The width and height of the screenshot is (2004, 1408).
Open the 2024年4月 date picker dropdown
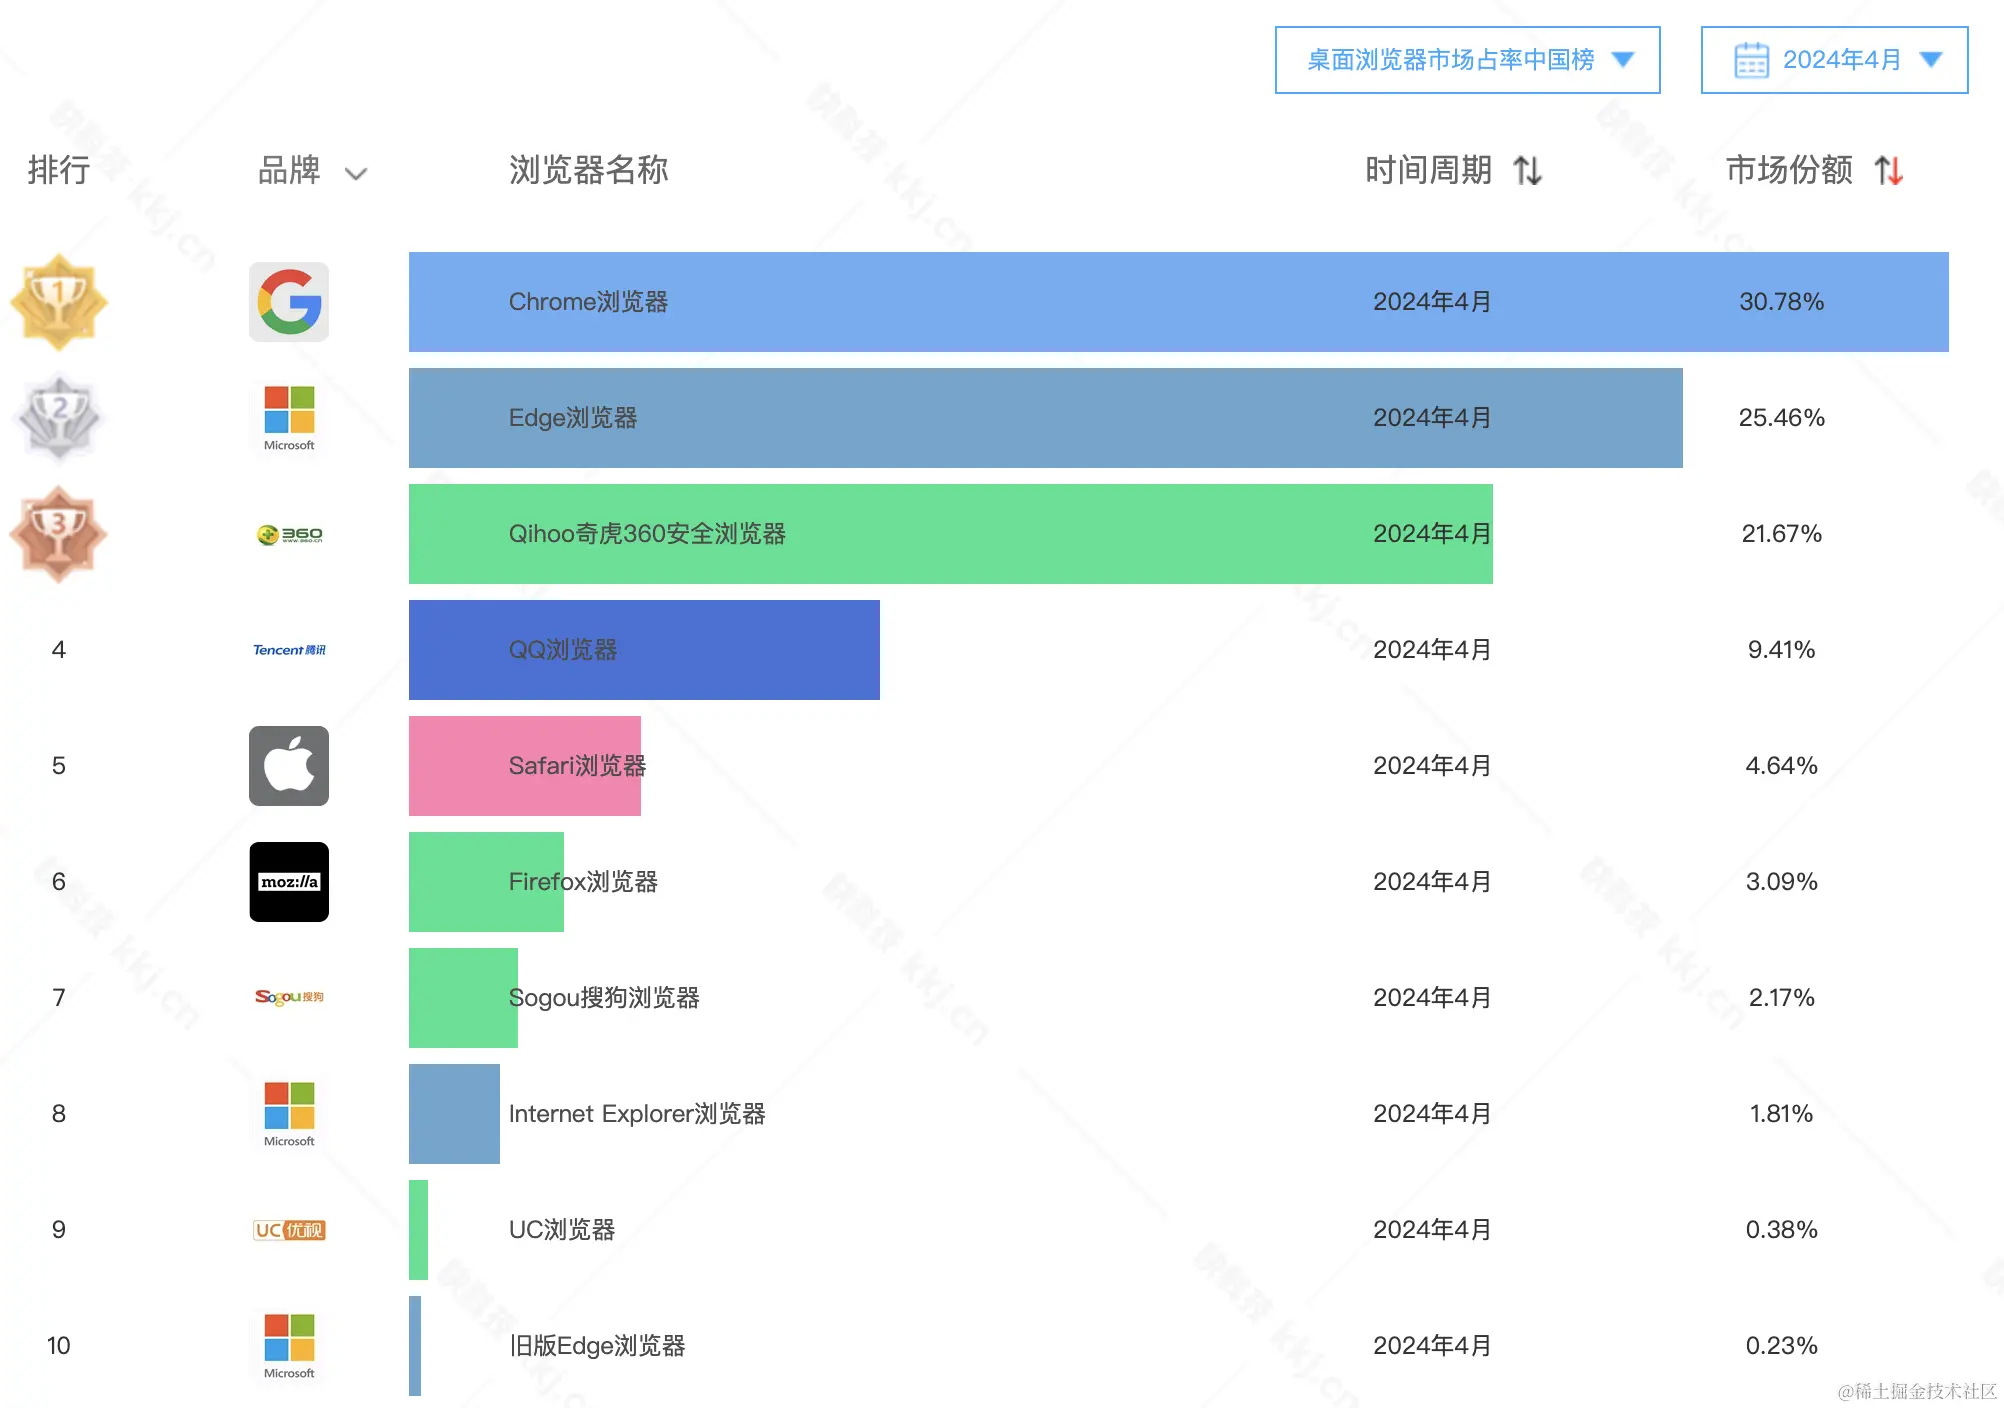tap(1834, 60)
